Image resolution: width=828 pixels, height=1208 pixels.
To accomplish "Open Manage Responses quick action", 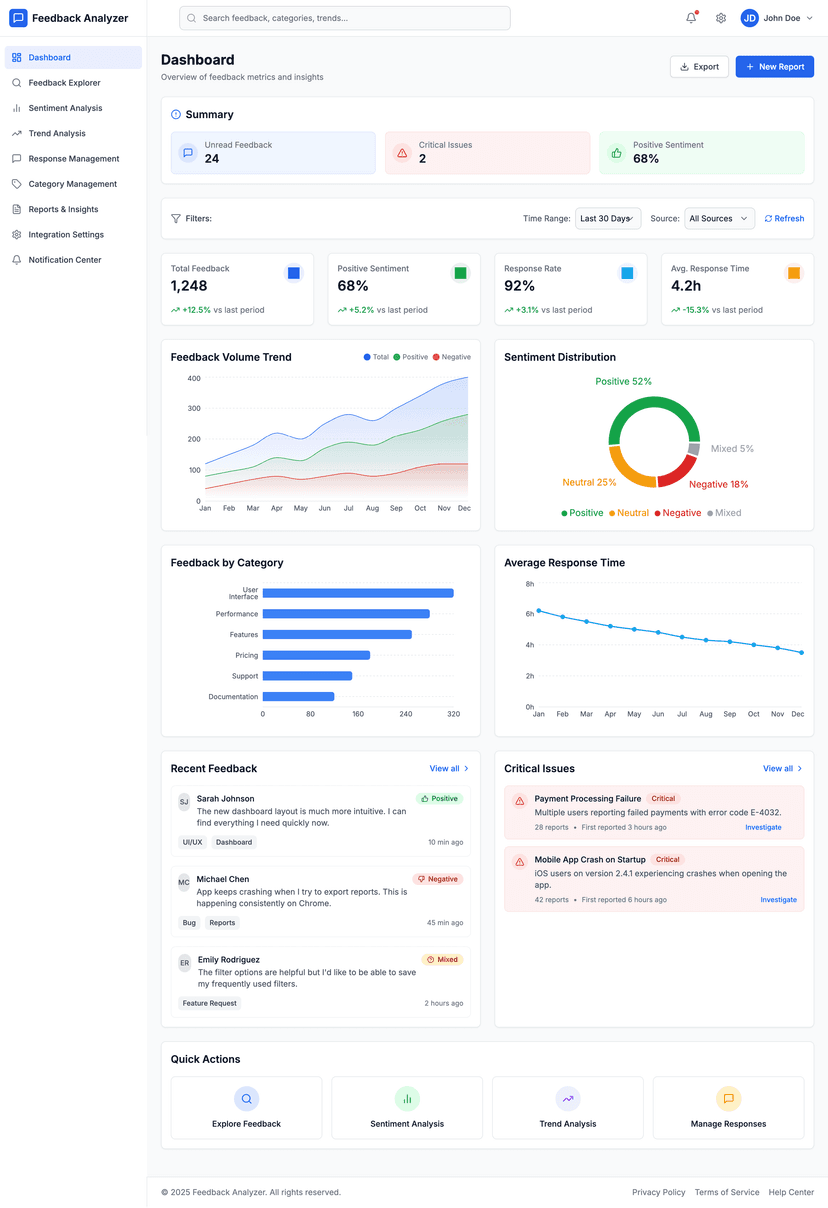I will (728, 1107).
